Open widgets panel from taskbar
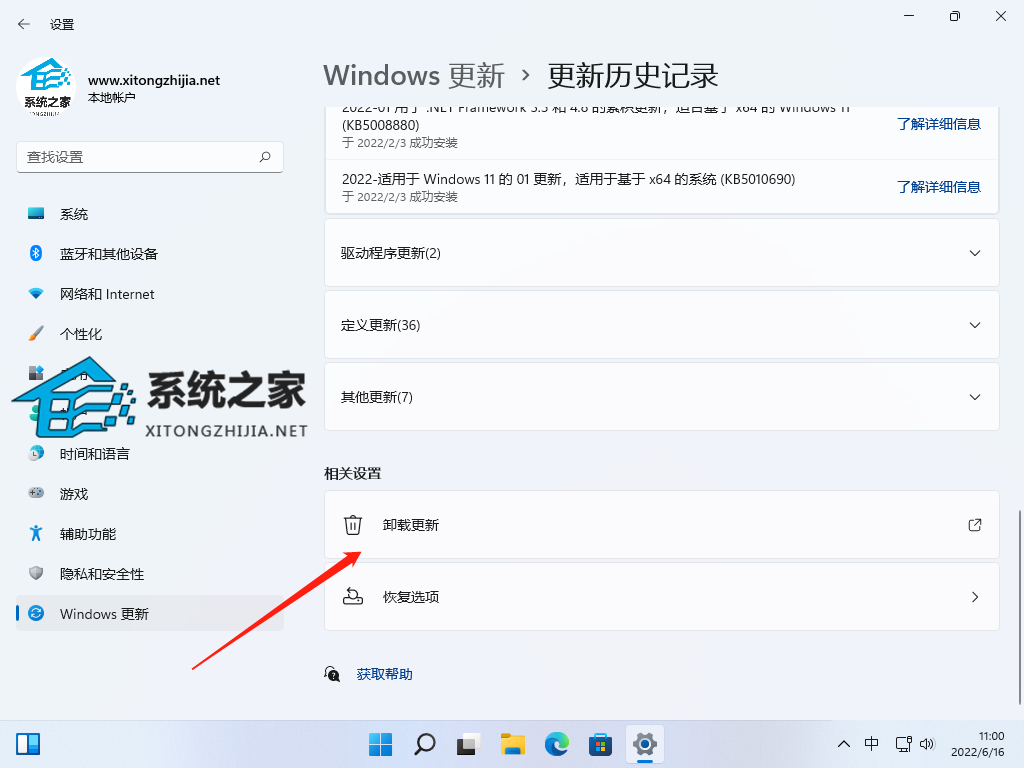Image resolution: width=1024 pixels, height=768 pixels. coord(28,744)
